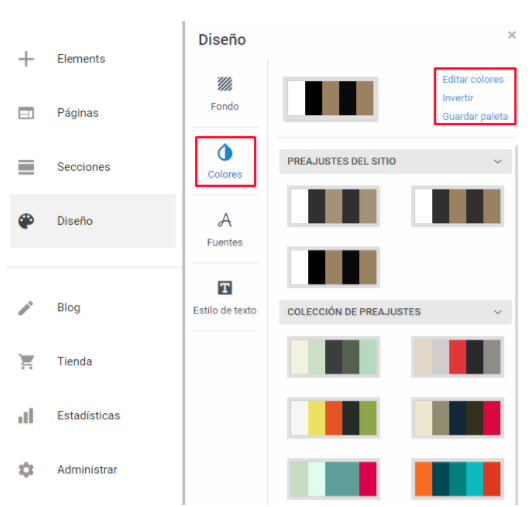
Task: Click the Diseño palette icon
Action: pyautogui.click(x=26, y=221)
